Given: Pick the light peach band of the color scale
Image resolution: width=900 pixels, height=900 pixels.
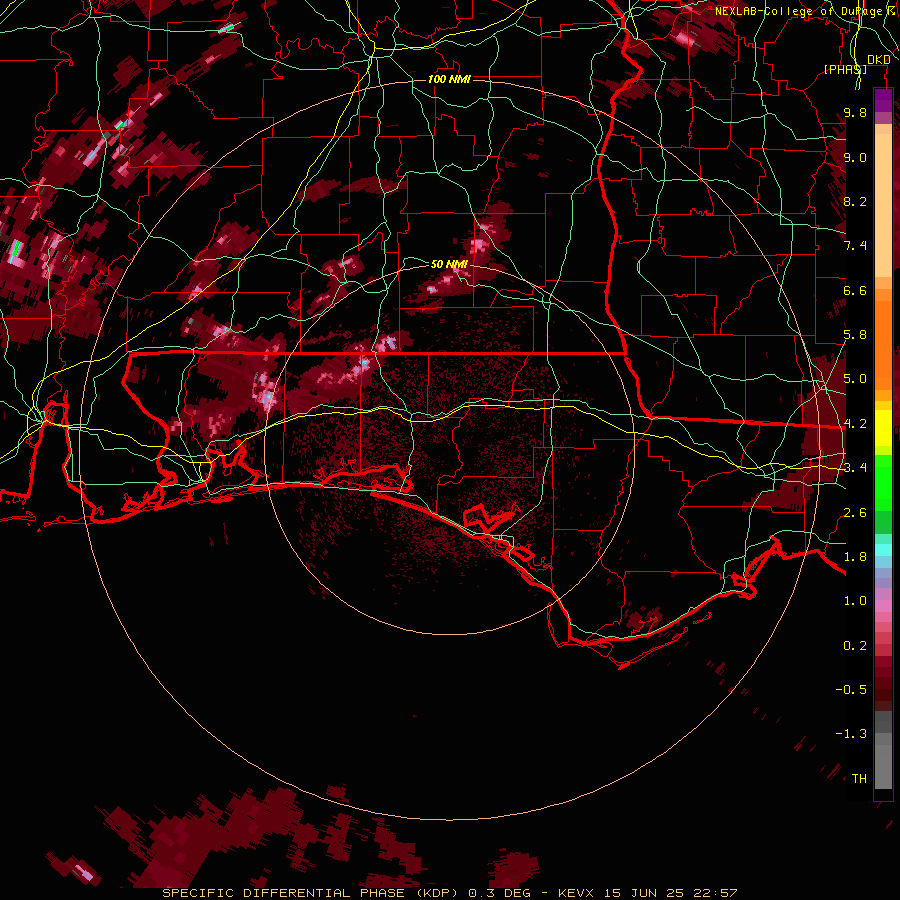Looking at the screenshot, I should tap(883, 205).
